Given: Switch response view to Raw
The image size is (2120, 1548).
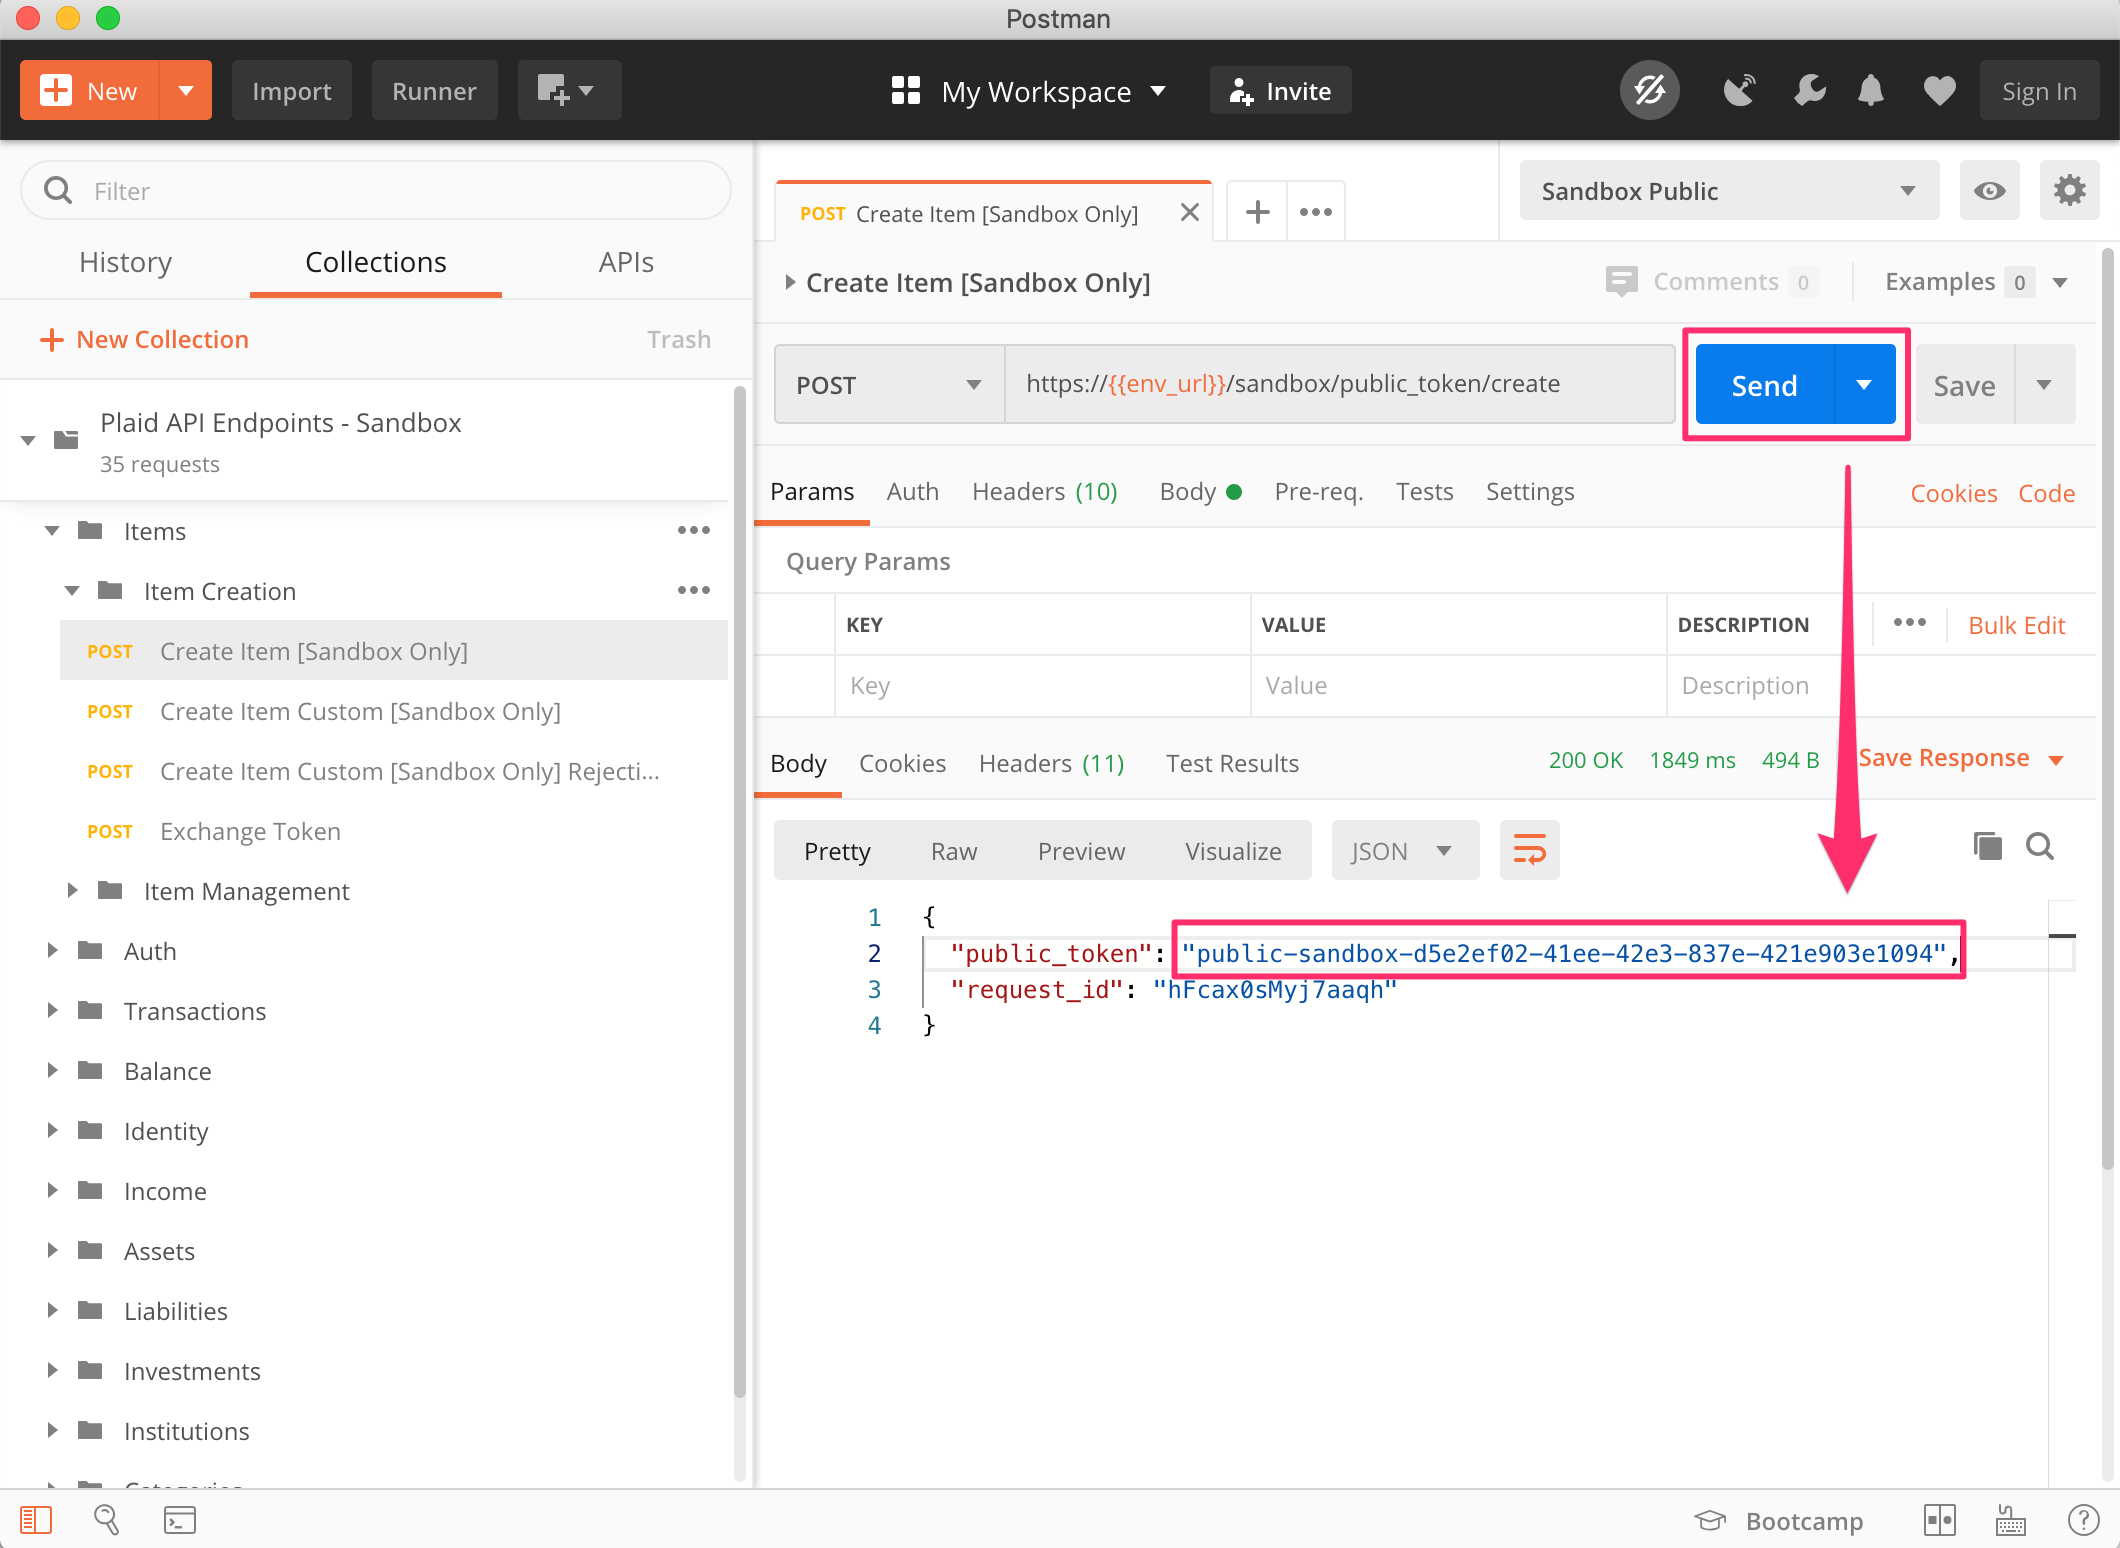Looking at the screenshot, I should point(953,851).
